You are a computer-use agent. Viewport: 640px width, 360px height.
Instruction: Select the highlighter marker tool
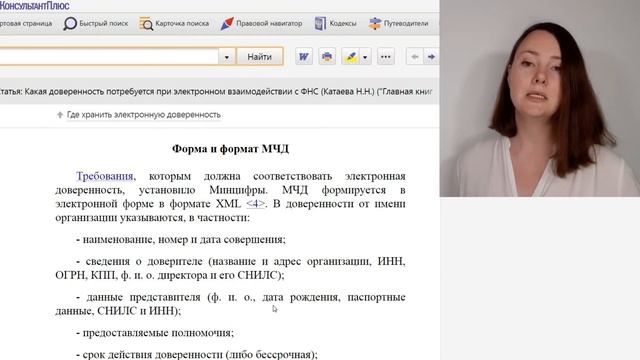coord(351,57)
